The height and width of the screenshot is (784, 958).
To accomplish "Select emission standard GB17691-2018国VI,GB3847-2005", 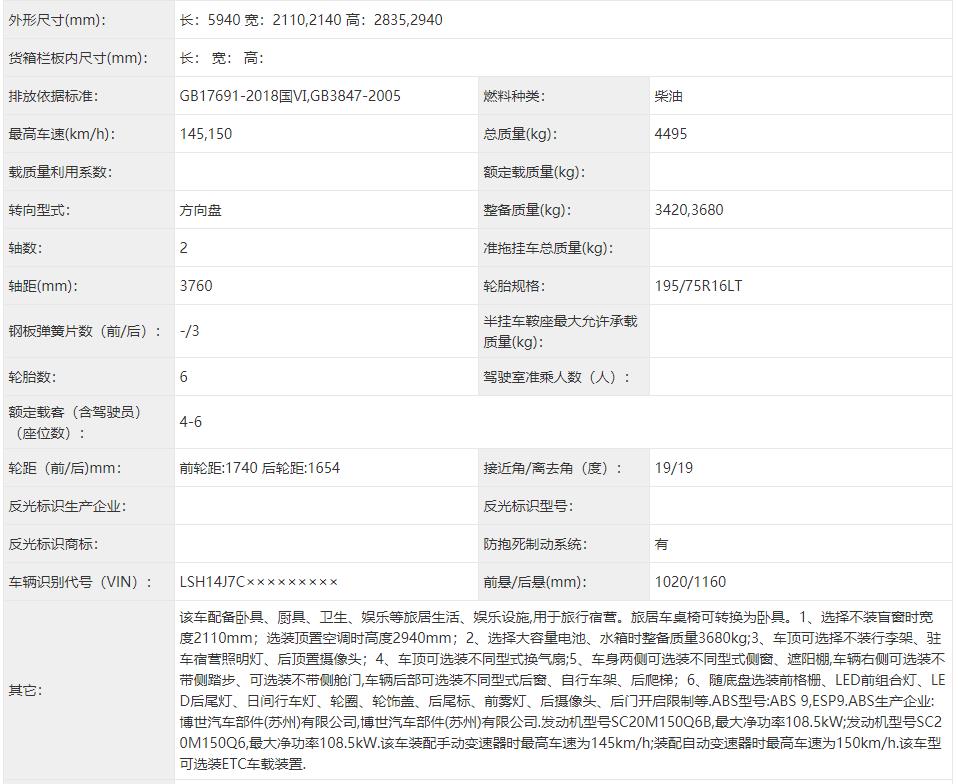I will click(x=290, y=96).
